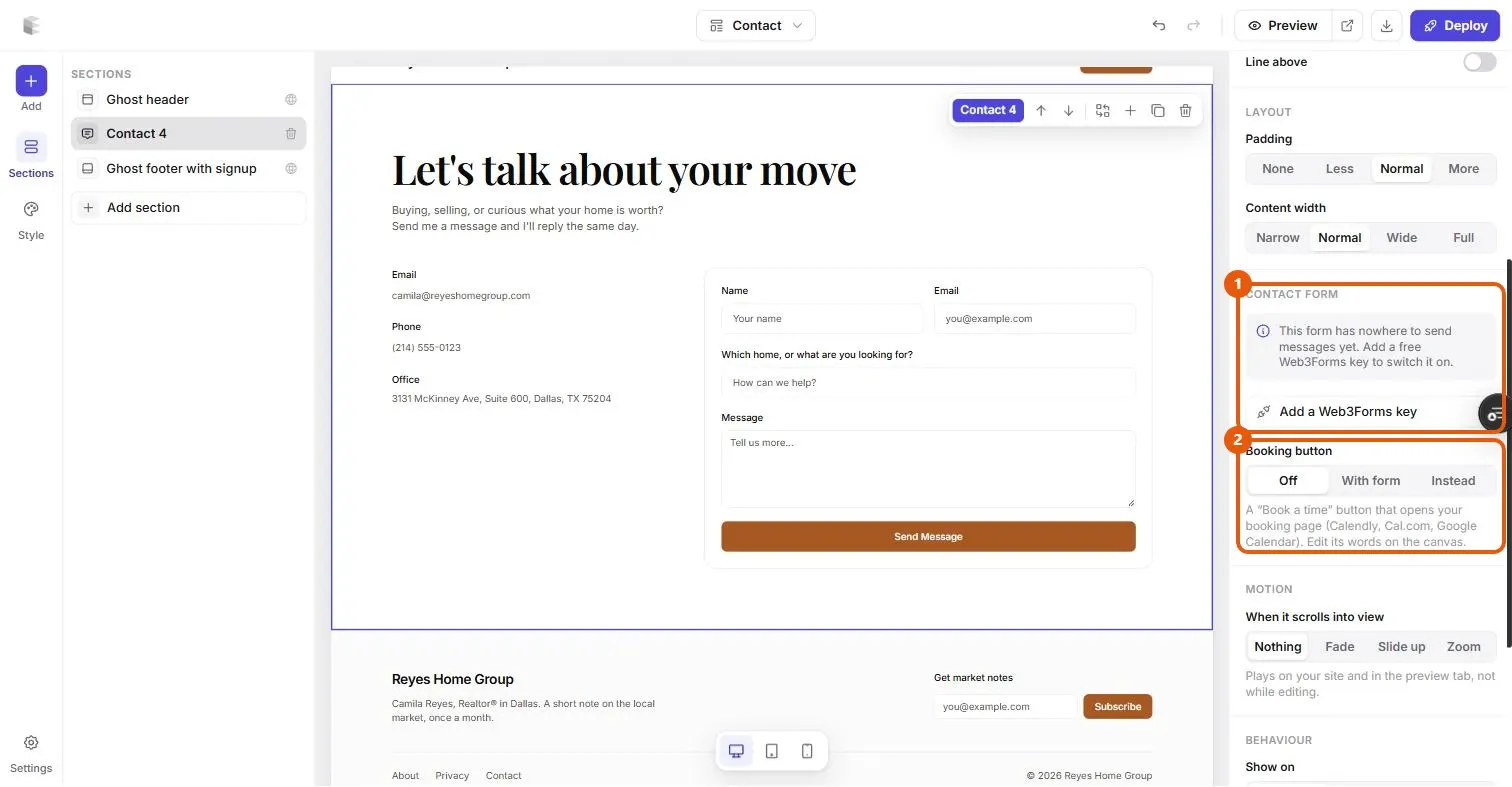Click the undo arrow in top bar
1512x787 pixels.
(x=1159, y=25)
